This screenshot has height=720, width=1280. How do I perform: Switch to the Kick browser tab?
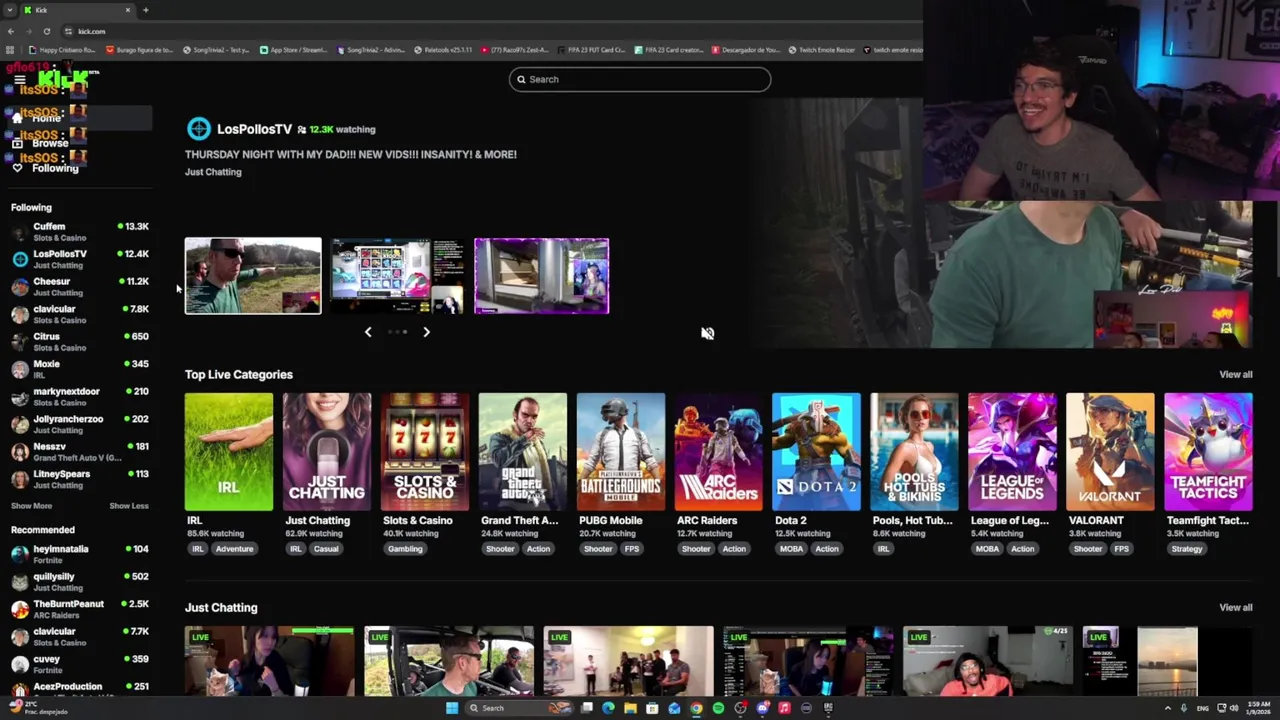click(x=78, y=10)
